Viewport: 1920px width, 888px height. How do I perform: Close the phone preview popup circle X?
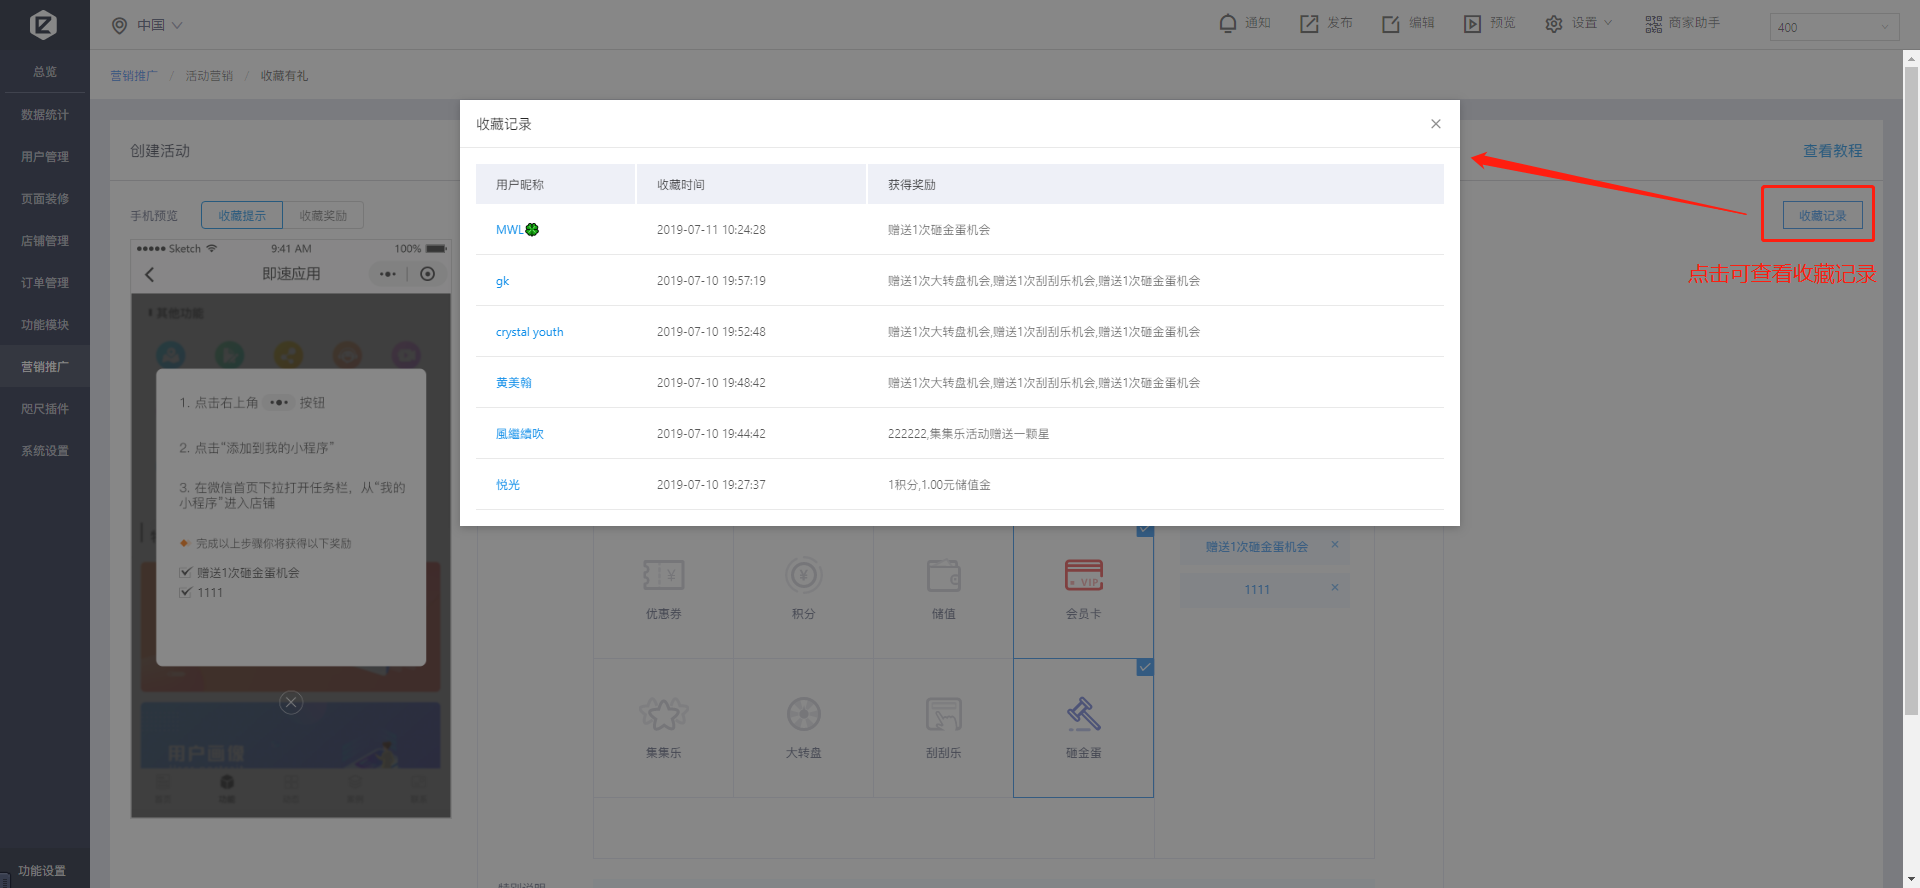[x=291, y=702]
